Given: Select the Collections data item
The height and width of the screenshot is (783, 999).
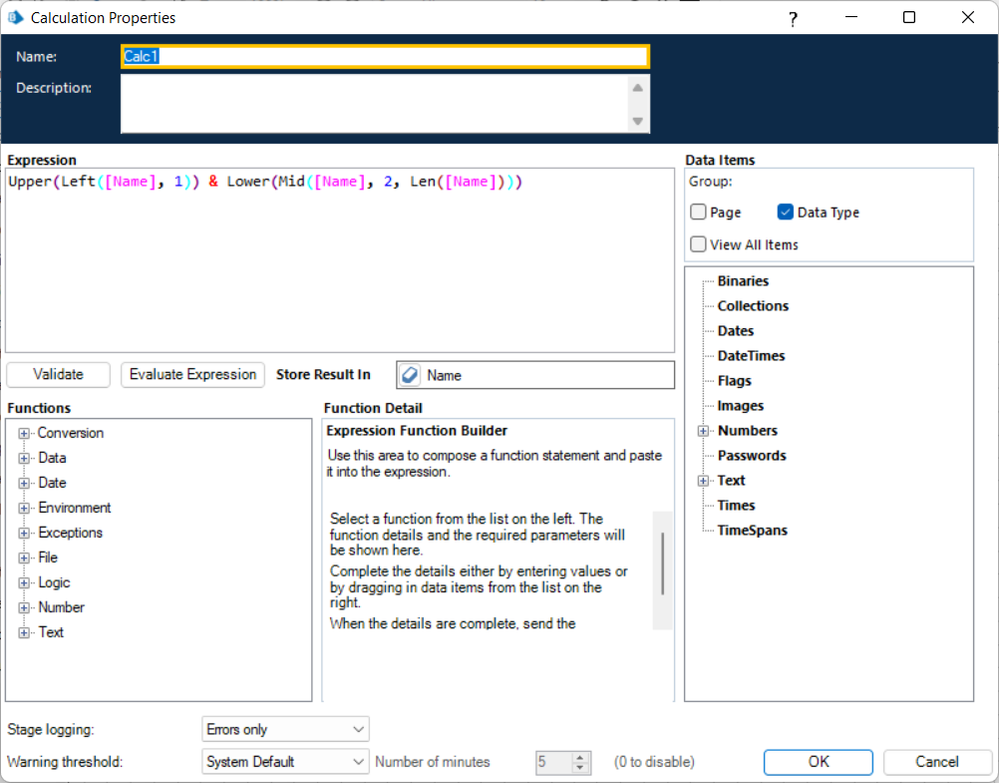Looking at the screenshot, I should pyautogui.click(x=753, y=306).
